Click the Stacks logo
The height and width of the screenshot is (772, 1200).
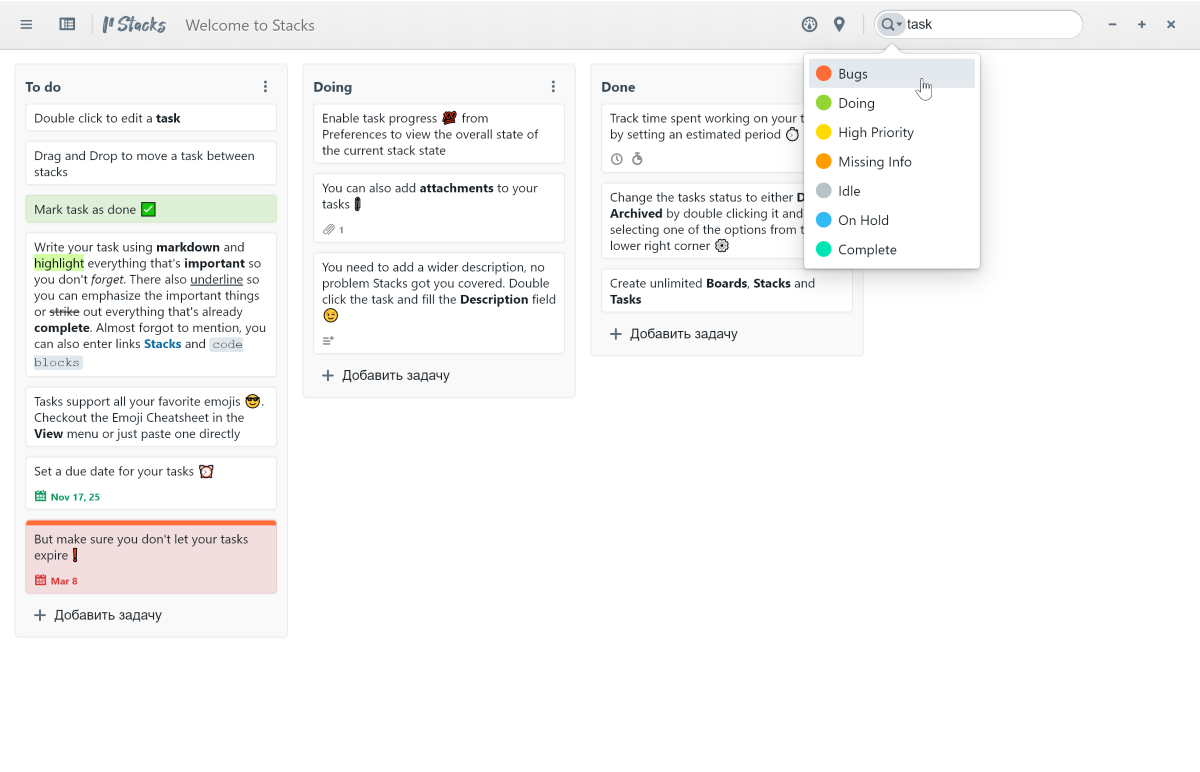[x=134, y=25]
